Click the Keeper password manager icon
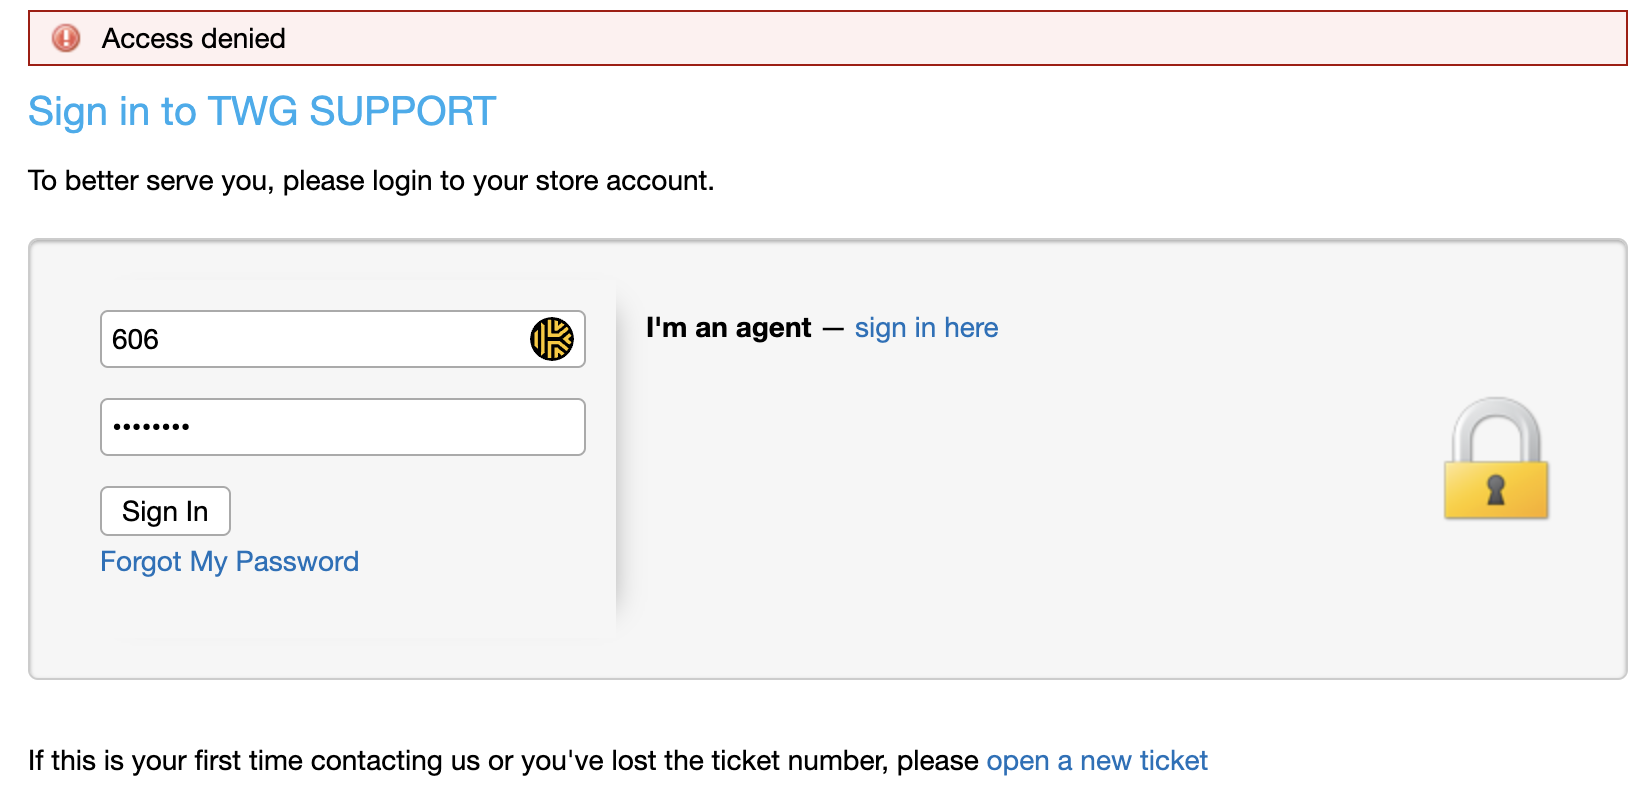This screenshot has height=808, width=1650. (x=552, y=339)
